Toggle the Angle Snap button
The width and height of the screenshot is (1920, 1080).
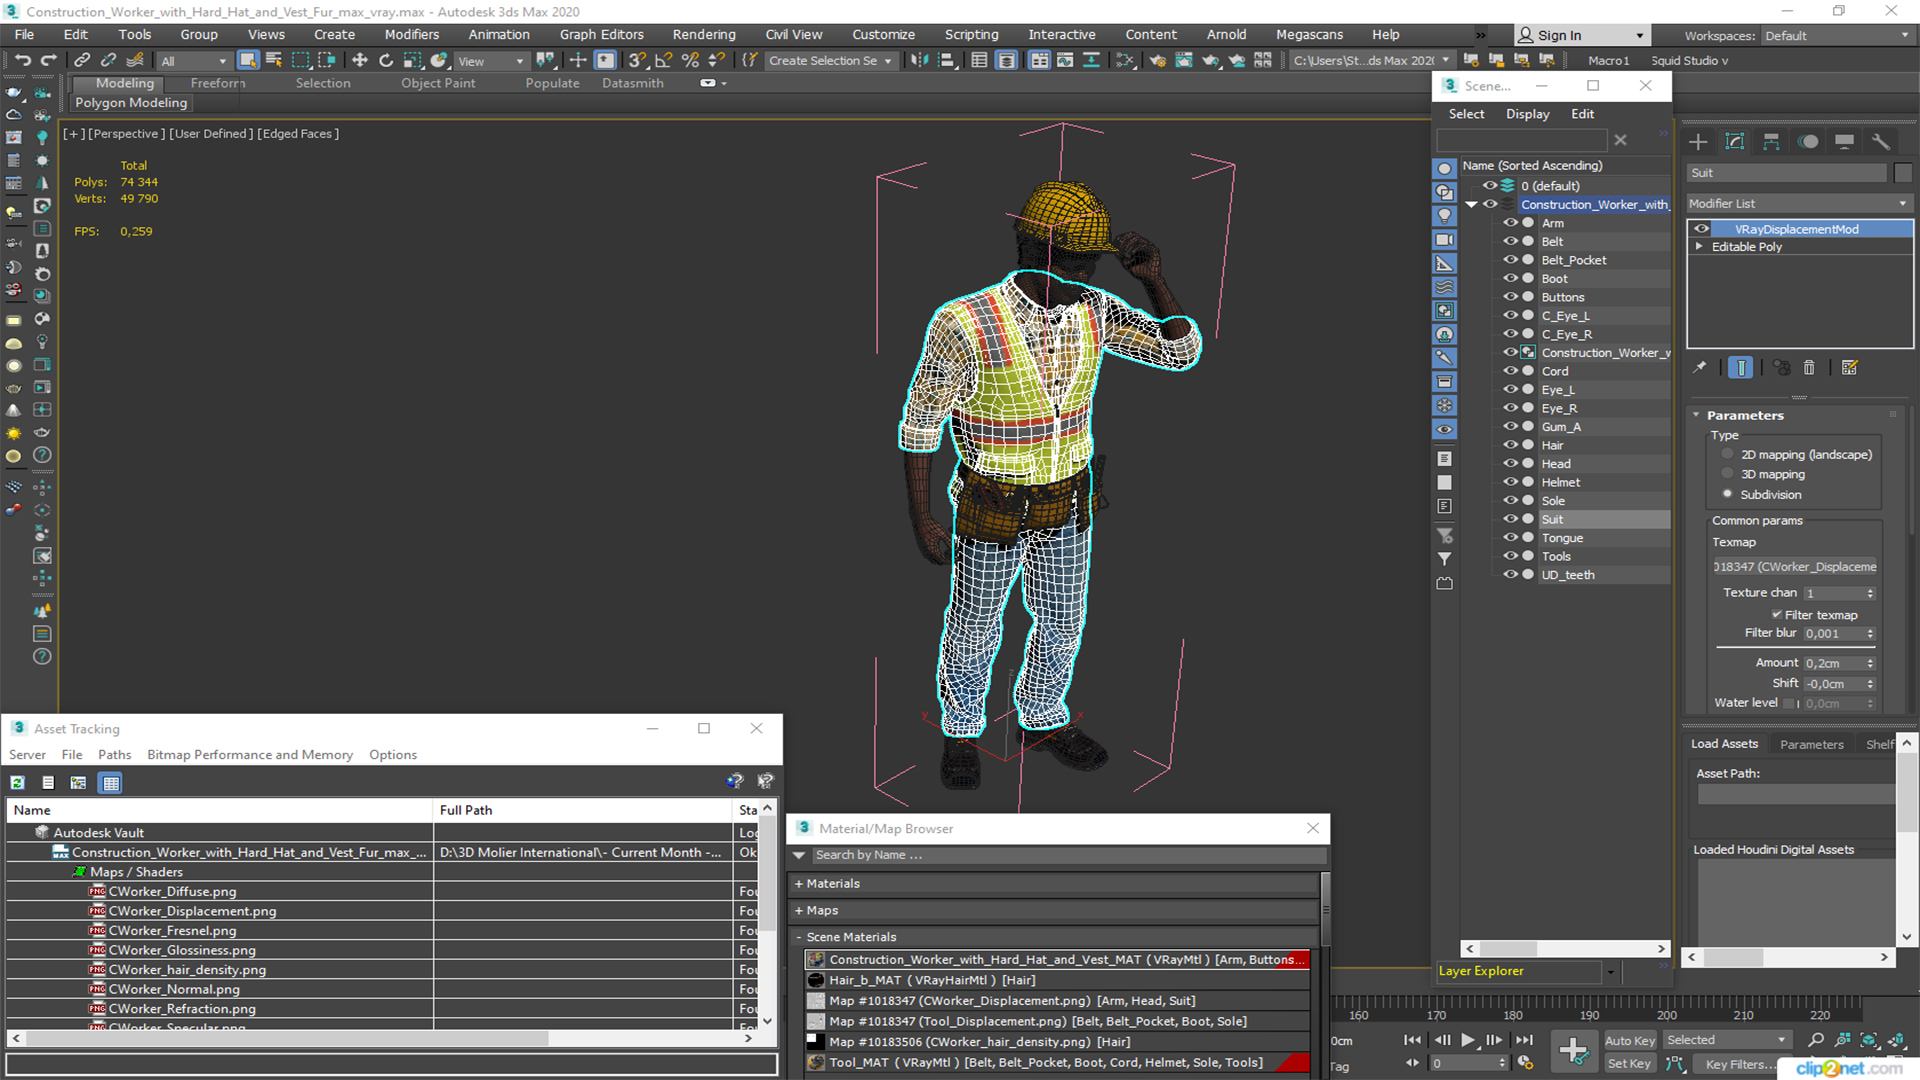pyautogui.click(x=663, y=61)
